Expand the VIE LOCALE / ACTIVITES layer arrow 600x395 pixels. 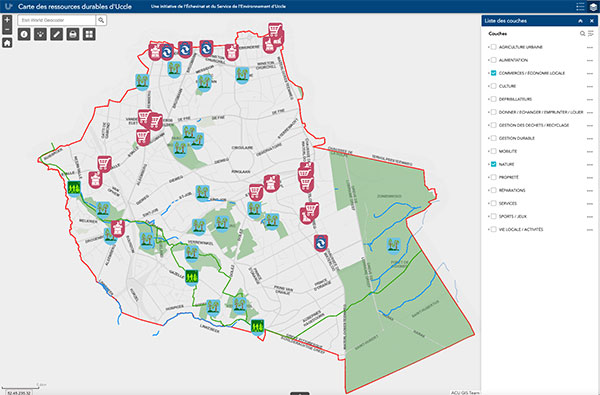click(489, 229)
